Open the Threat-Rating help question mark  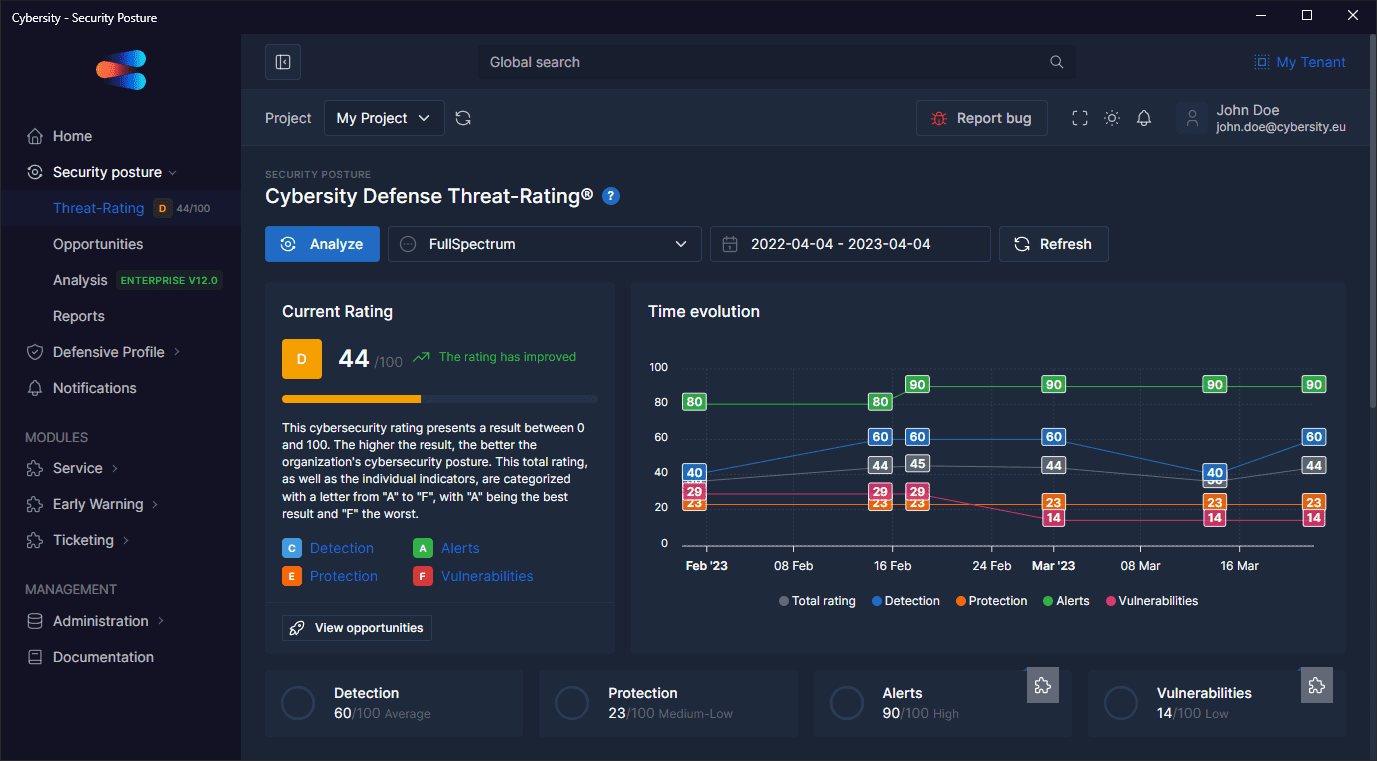click(x=611, y=196)
